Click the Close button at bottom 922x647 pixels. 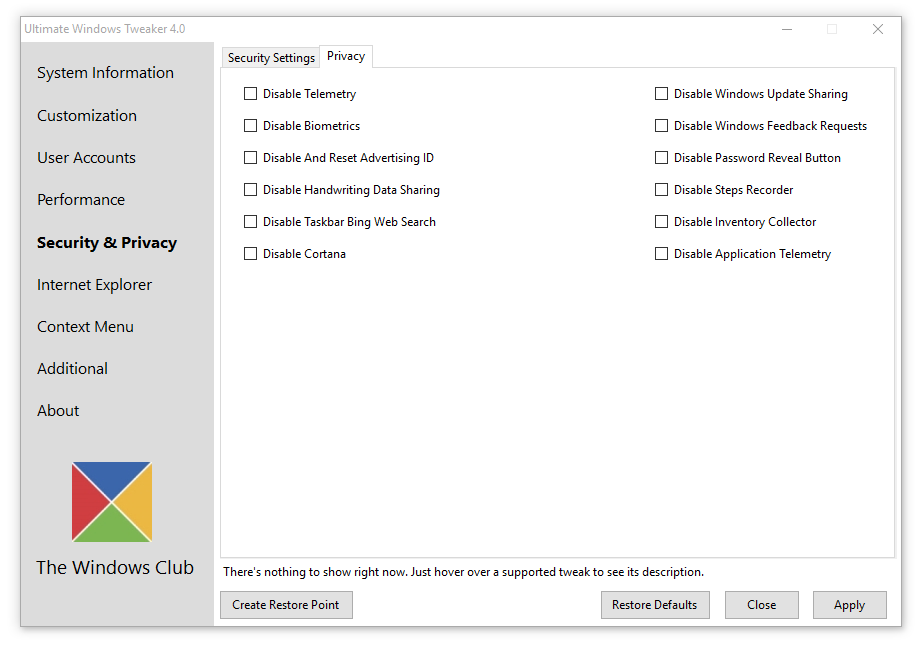[x=761, y=605]
